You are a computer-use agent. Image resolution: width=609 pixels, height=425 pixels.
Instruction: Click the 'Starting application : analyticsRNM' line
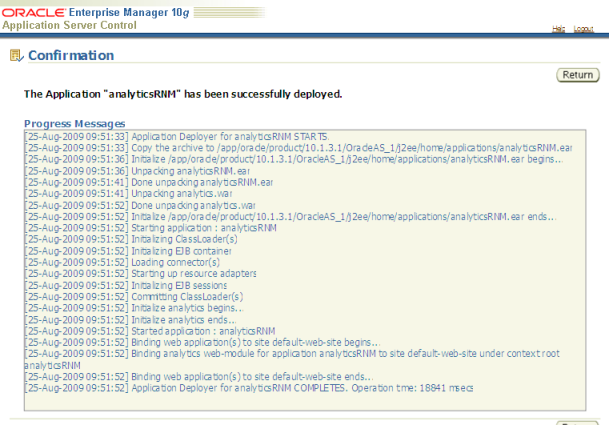point(151,228)
